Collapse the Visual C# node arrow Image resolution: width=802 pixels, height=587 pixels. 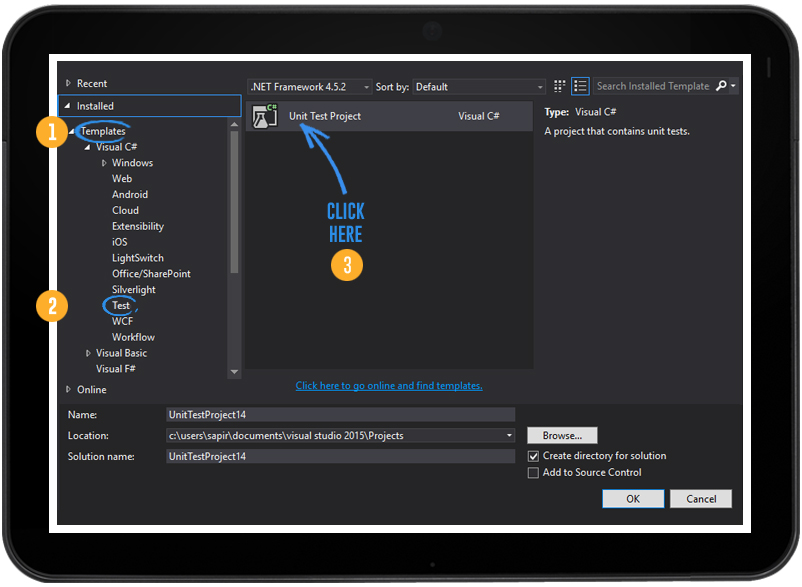pos(87,147)
